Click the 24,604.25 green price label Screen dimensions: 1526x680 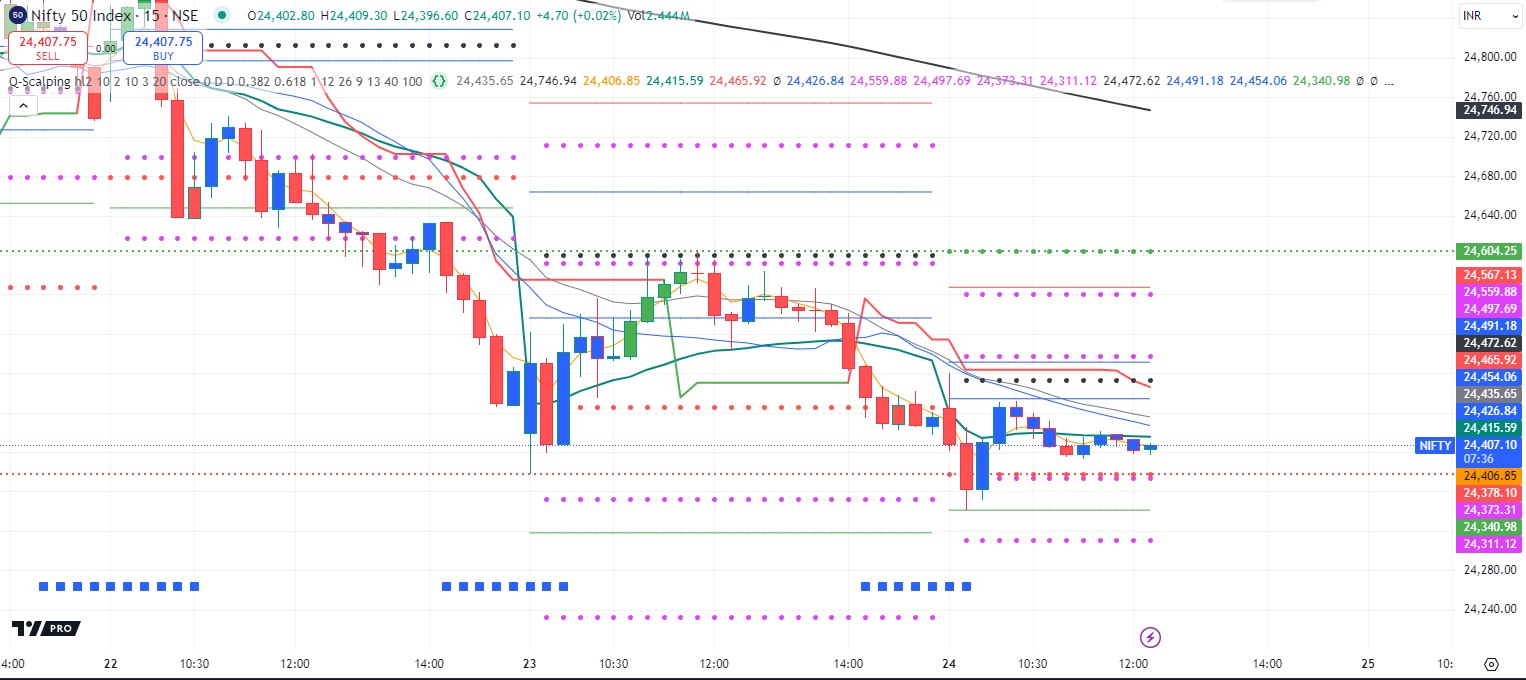click(x=1490, y=252)
